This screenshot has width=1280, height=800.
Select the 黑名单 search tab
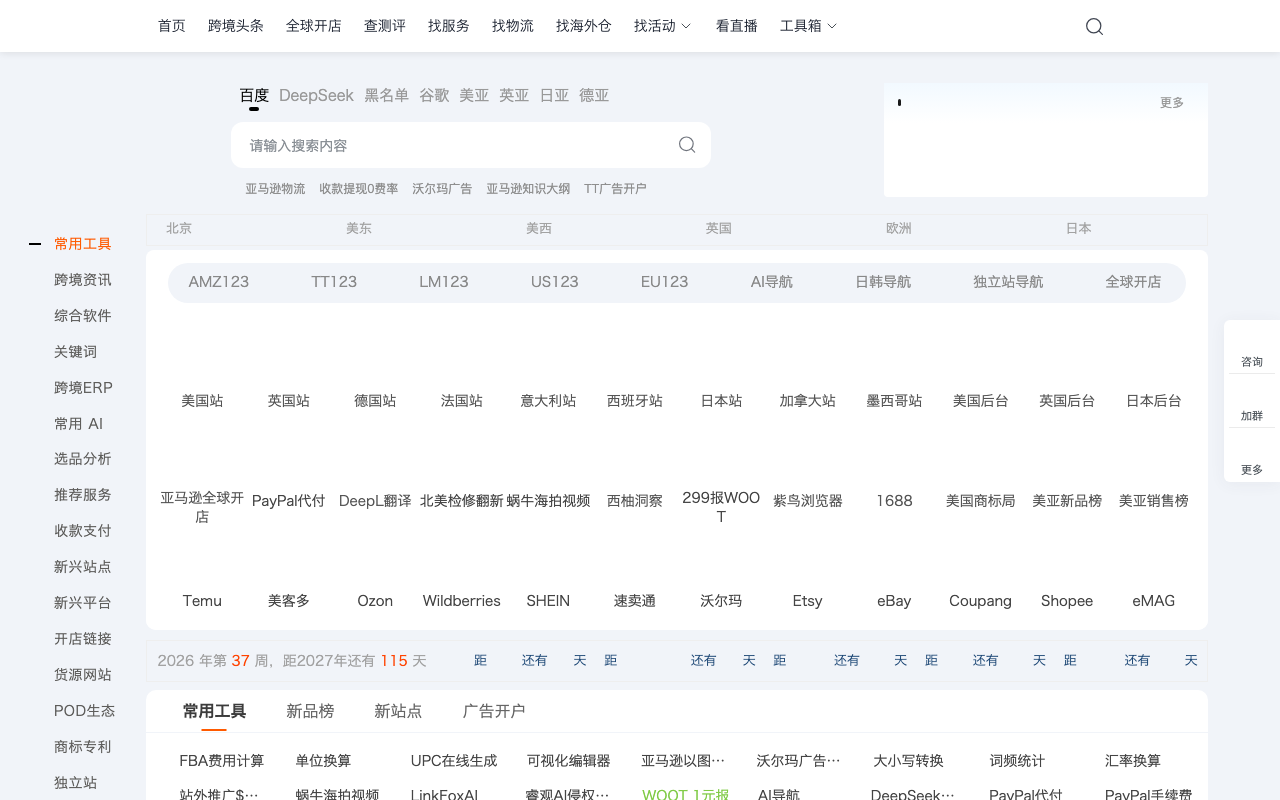coord(386,95)
